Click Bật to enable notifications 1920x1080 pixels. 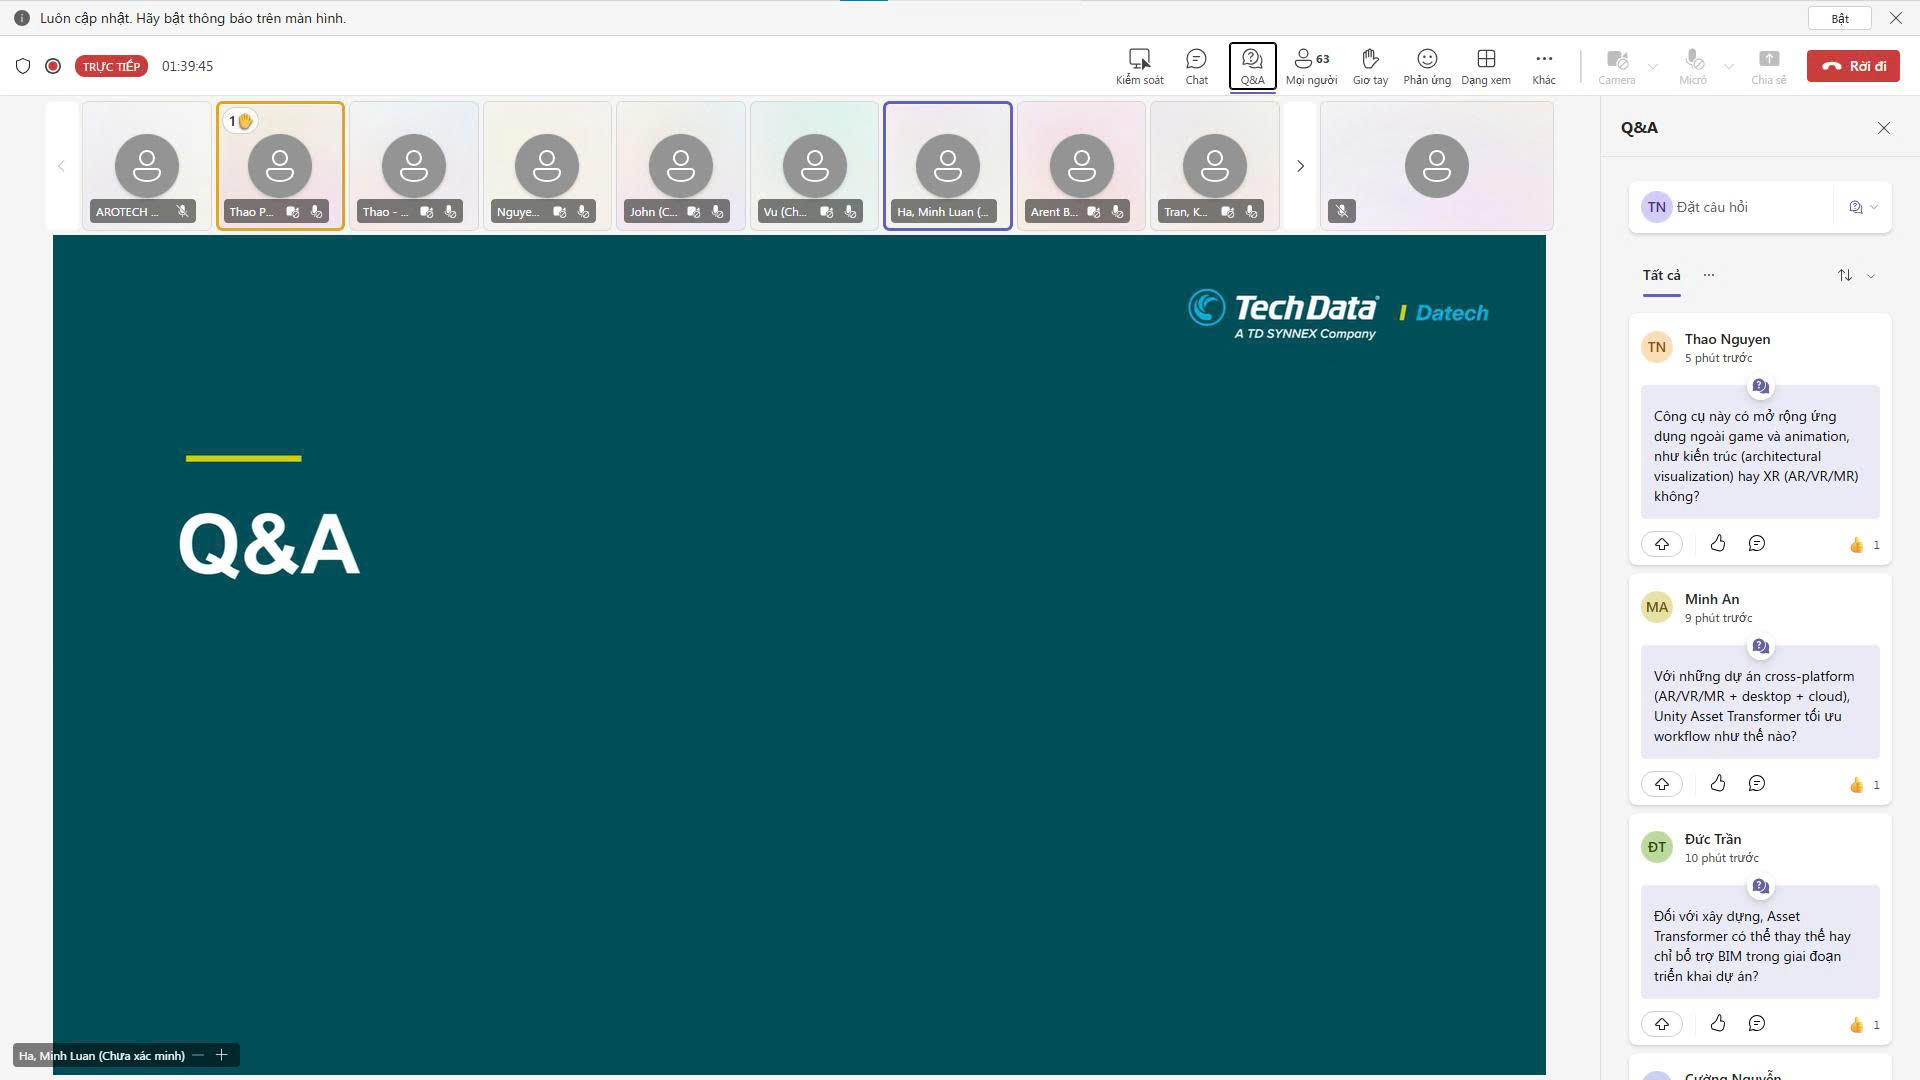click(x=1839, y=18)
